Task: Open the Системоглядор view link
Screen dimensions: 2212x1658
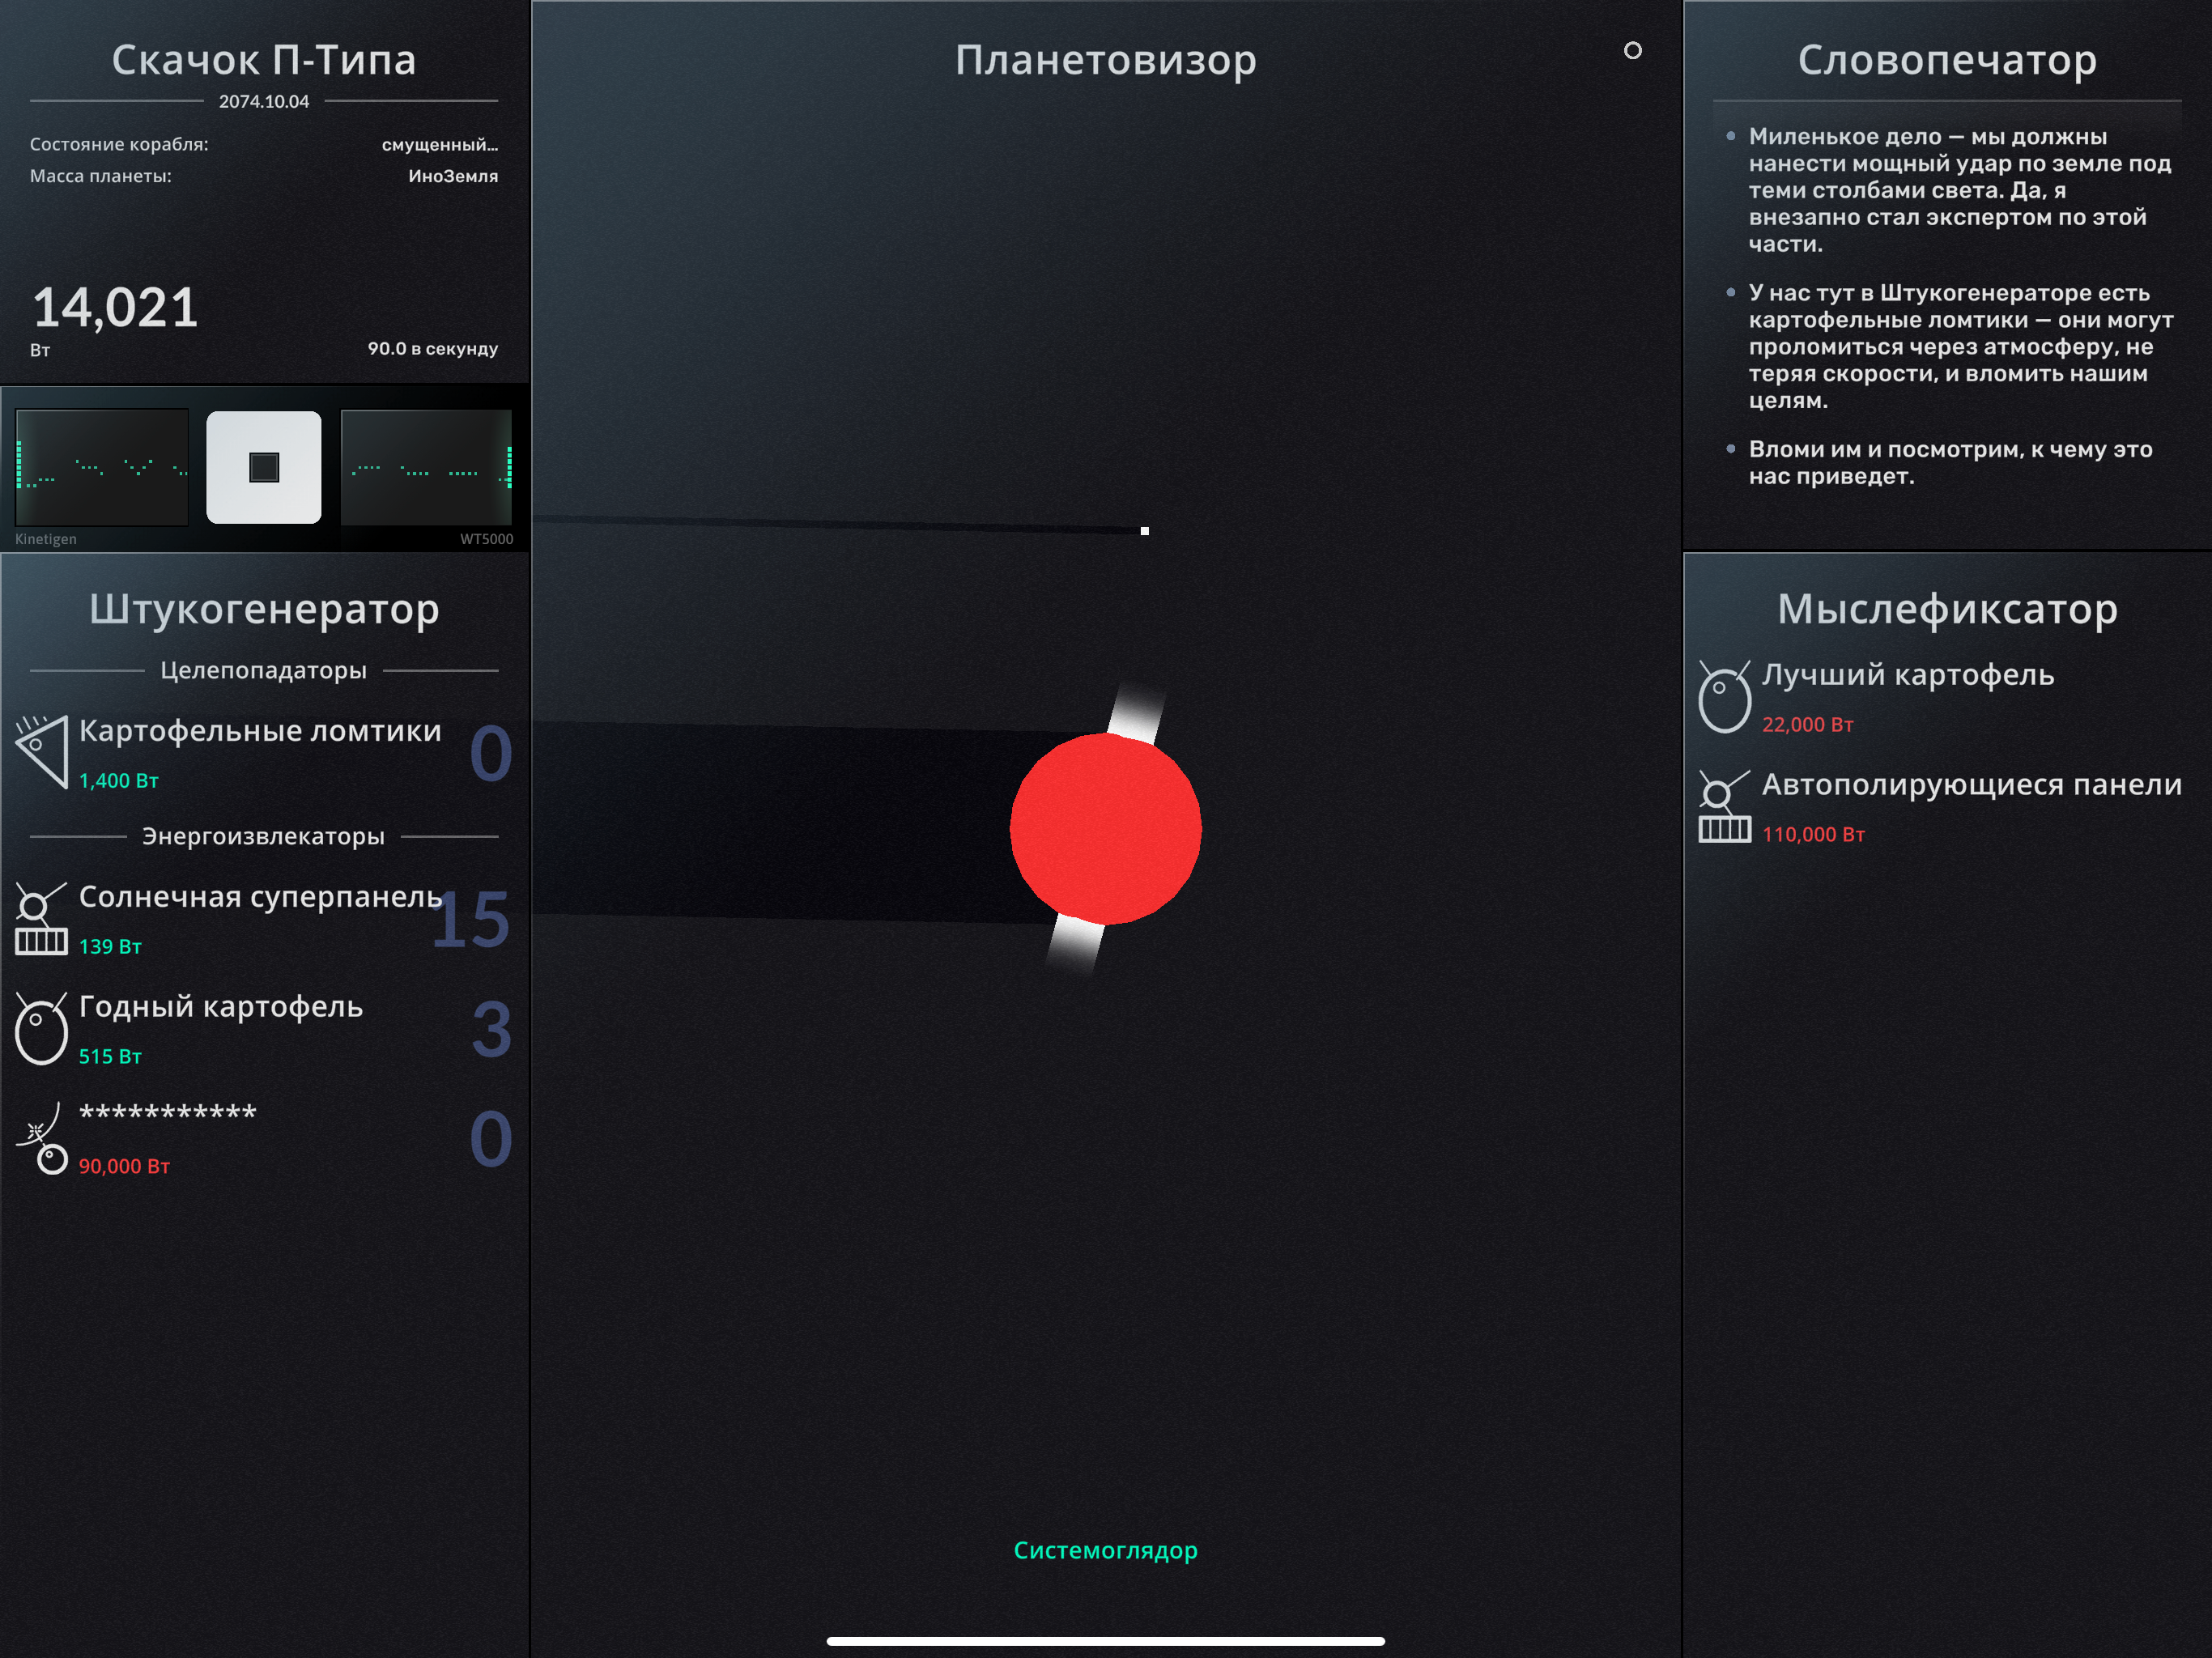Action: [x=1105, y=1550]
